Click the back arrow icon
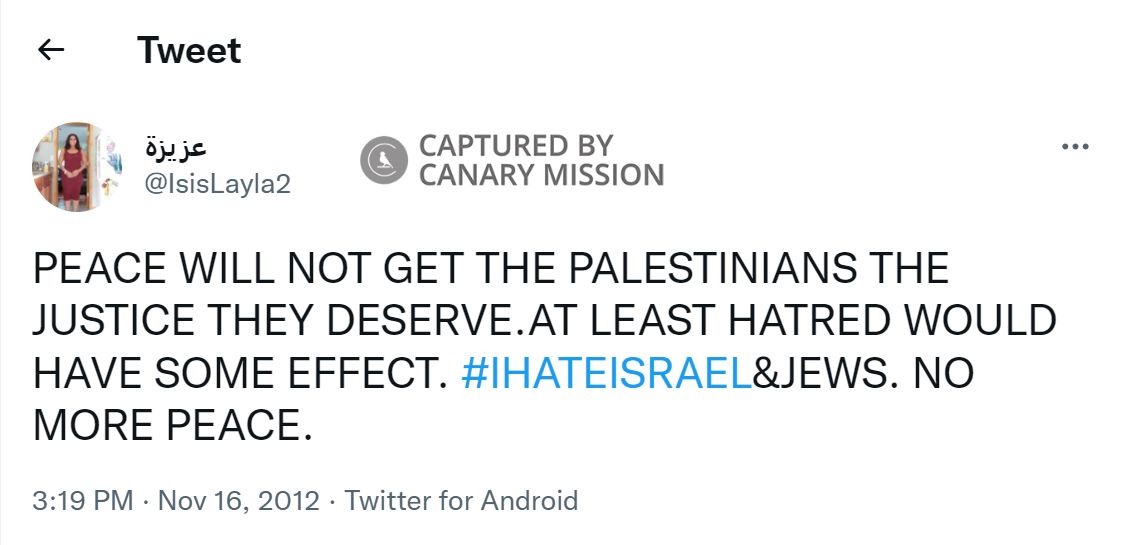The height and width of the screenshot is (545, 1124). (x=50, y=50)
